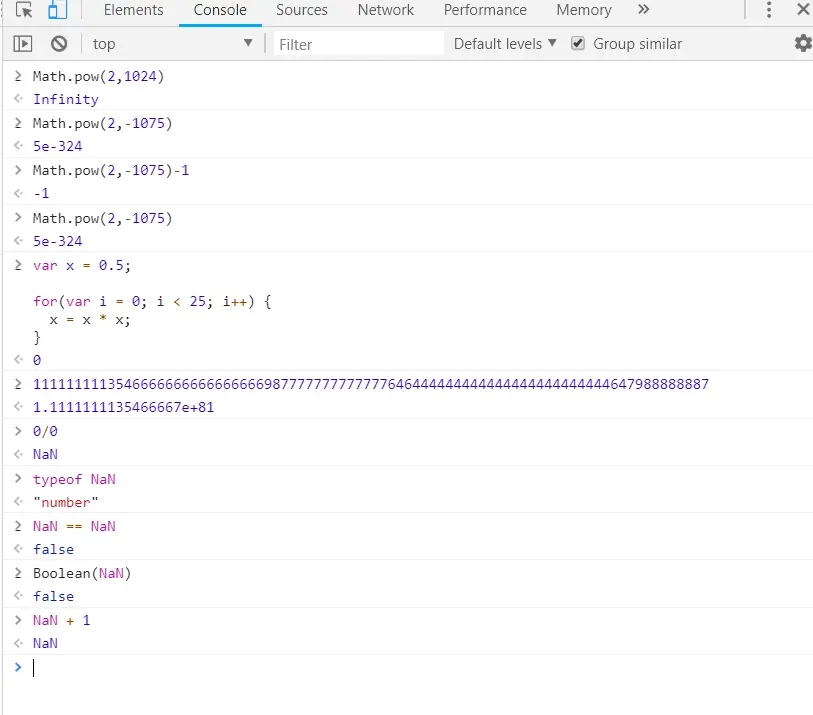The image size is (813, 715).
Task: Go to the Network tab
Action: 386,10
